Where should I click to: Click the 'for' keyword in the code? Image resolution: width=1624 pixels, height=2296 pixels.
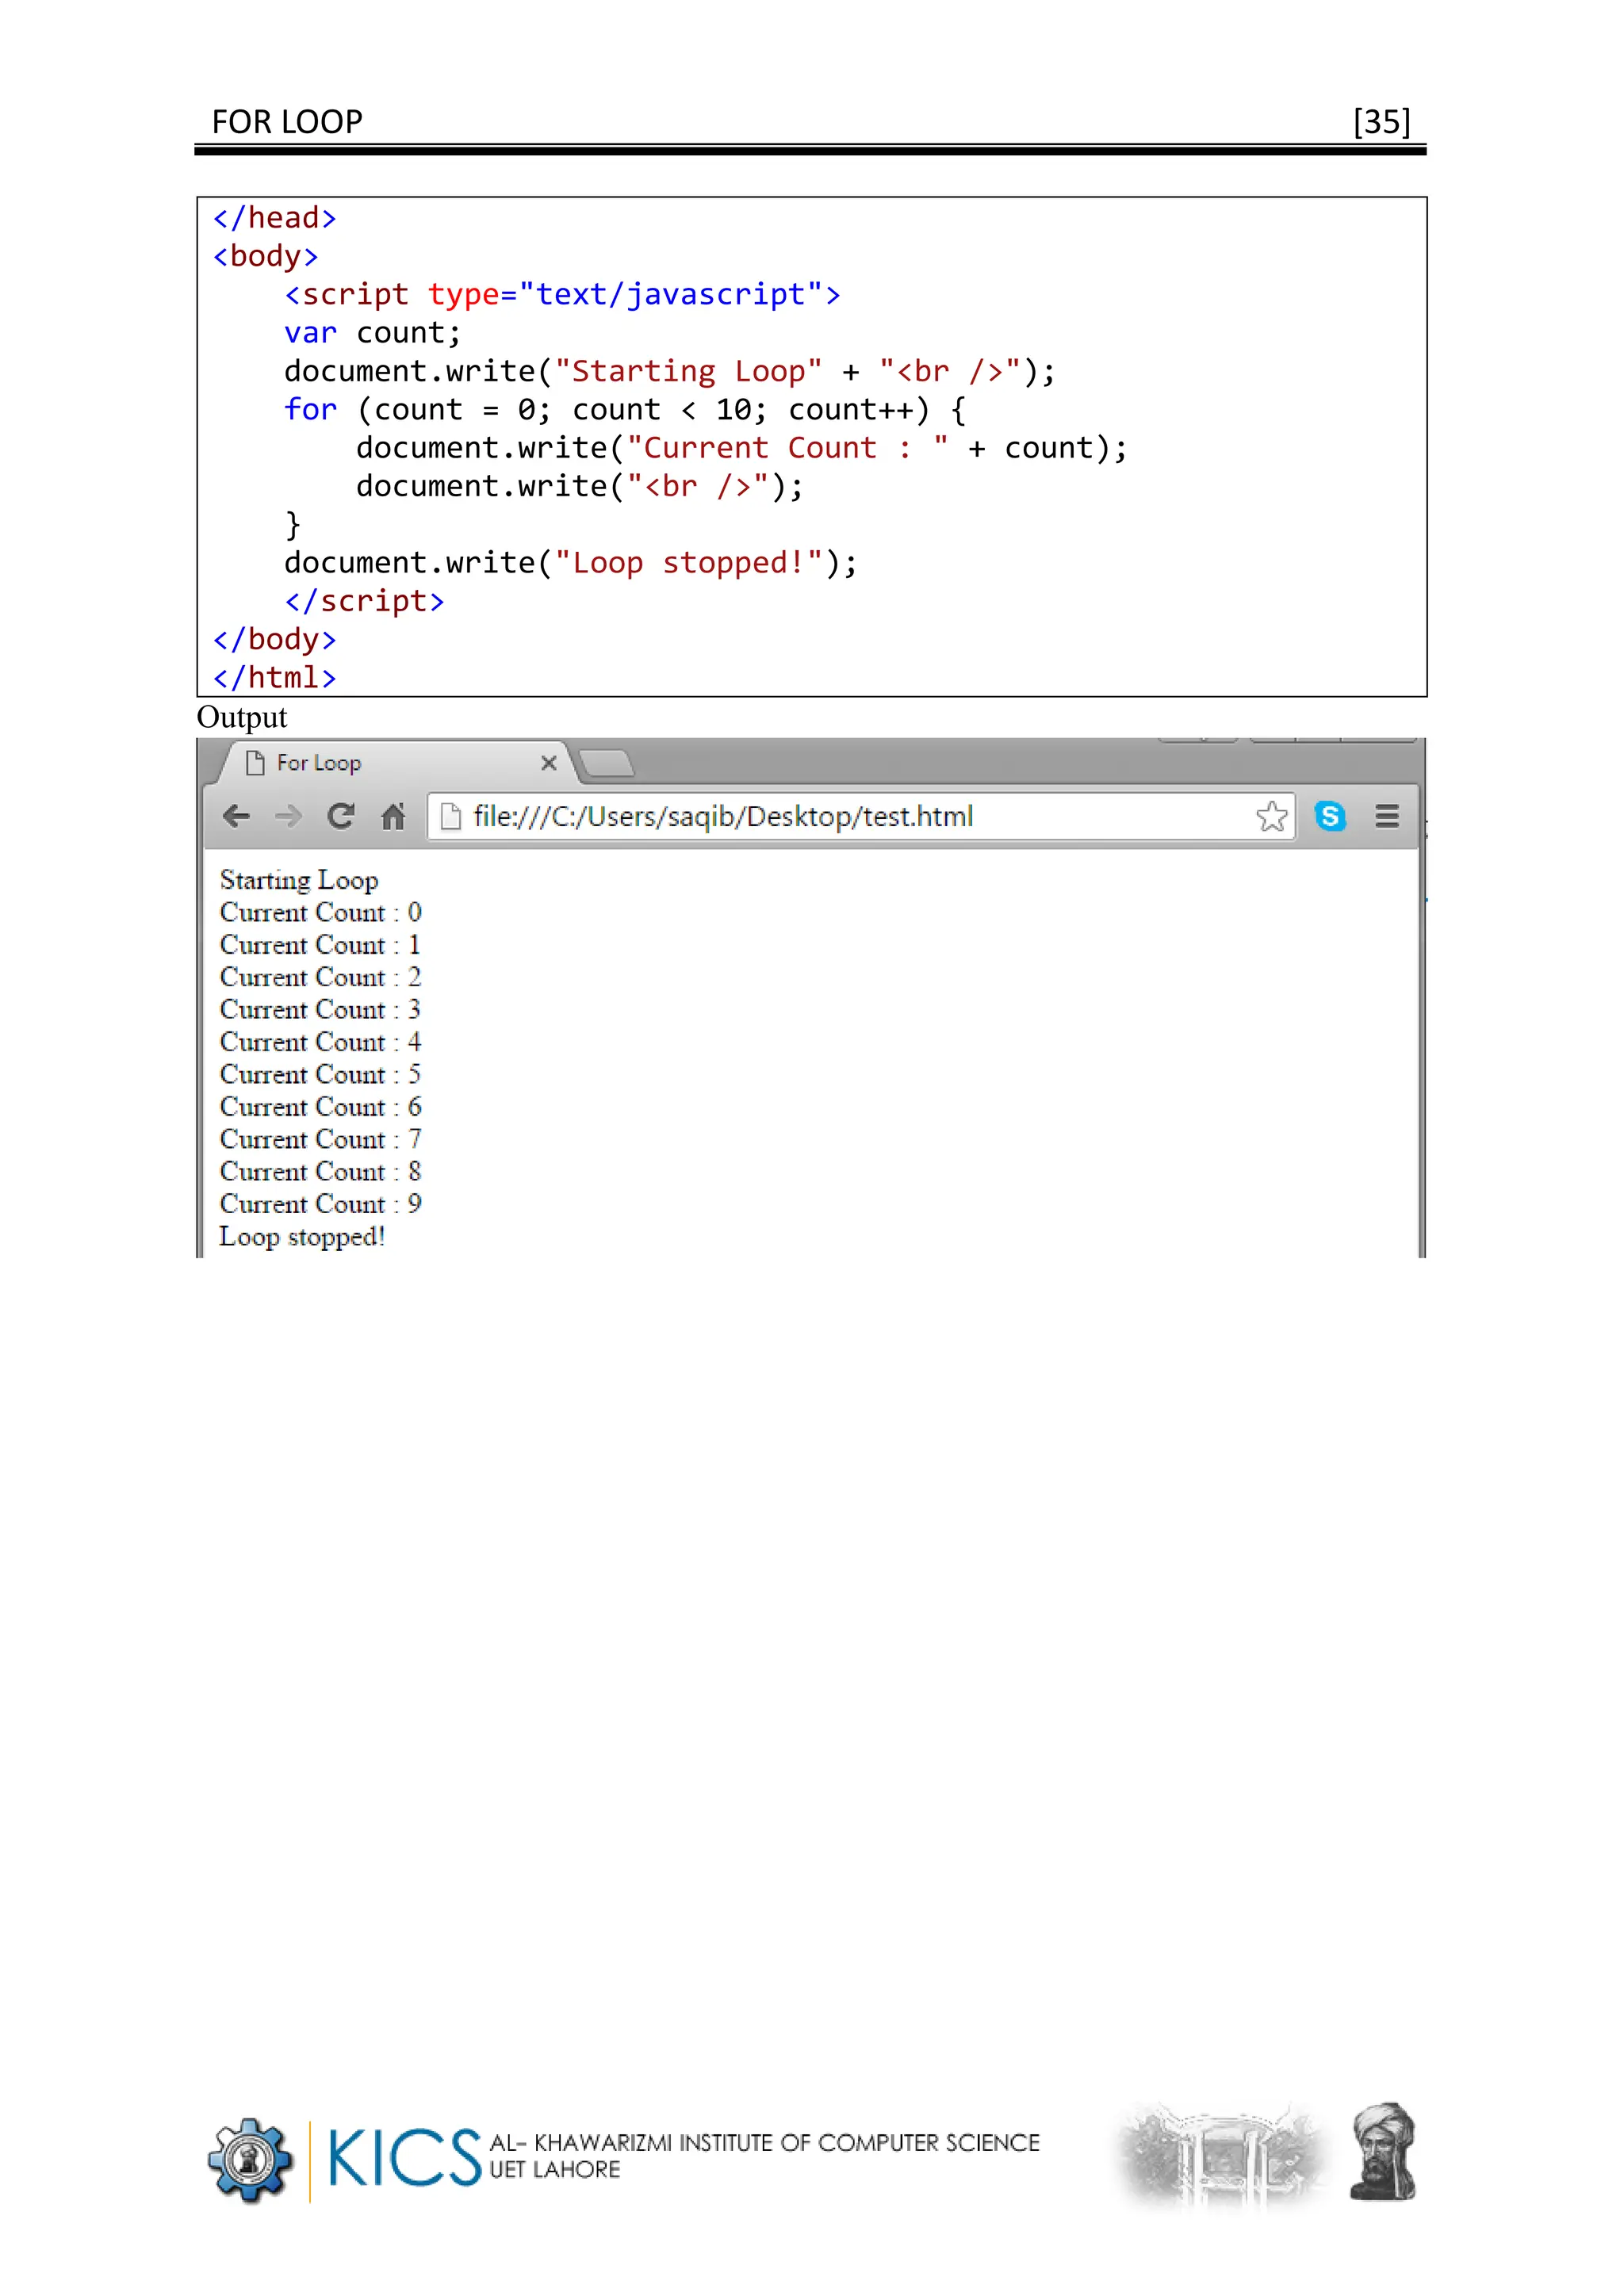(x=310, y=409)
